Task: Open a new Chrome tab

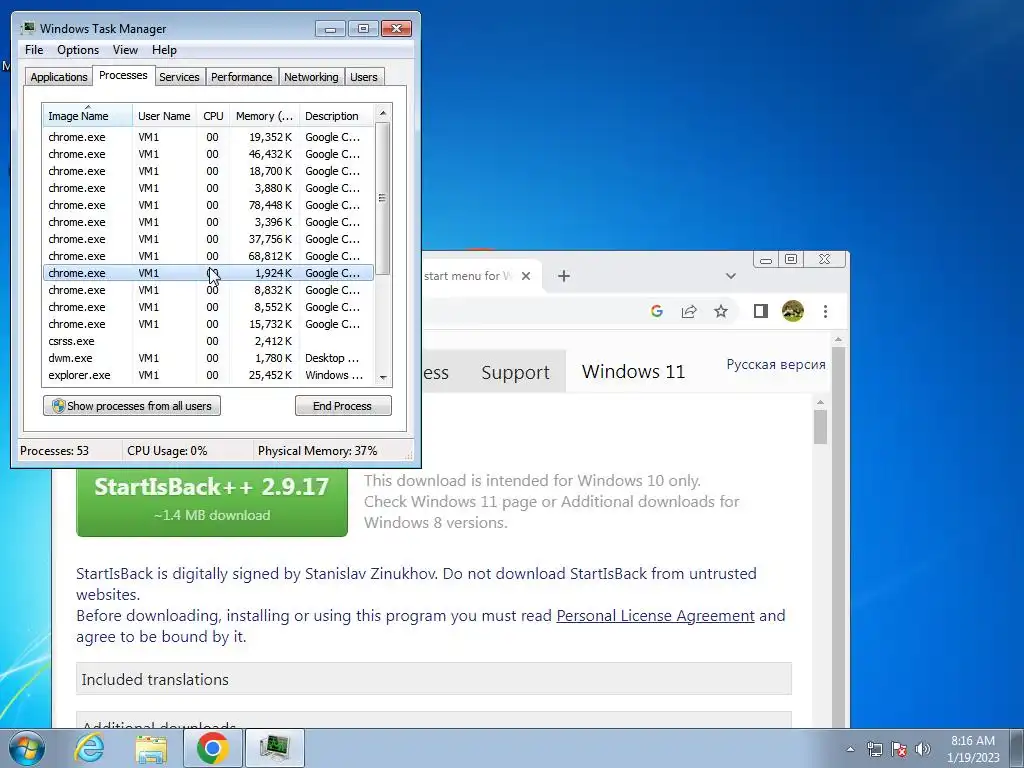Action: pyautogui.click(x=564, y=276)
